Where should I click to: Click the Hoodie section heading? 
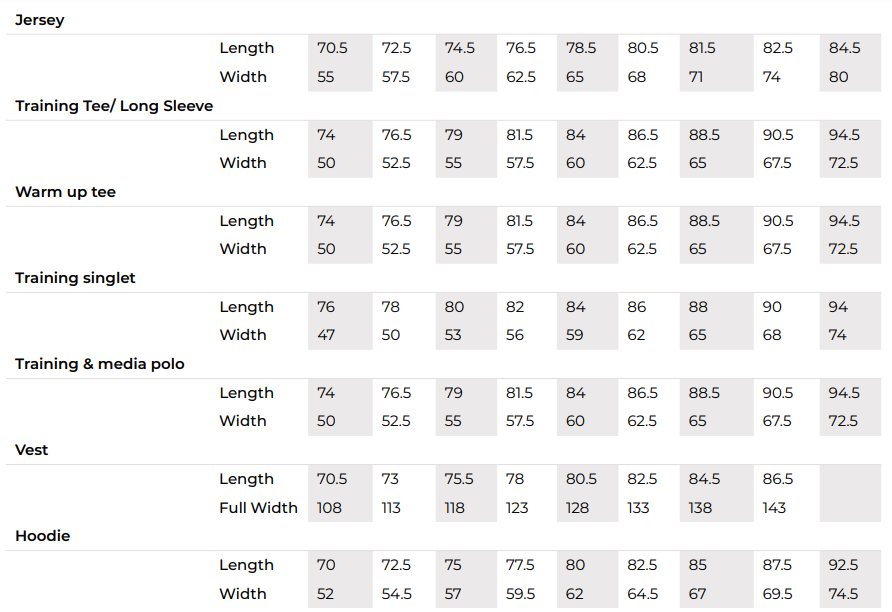43,536
